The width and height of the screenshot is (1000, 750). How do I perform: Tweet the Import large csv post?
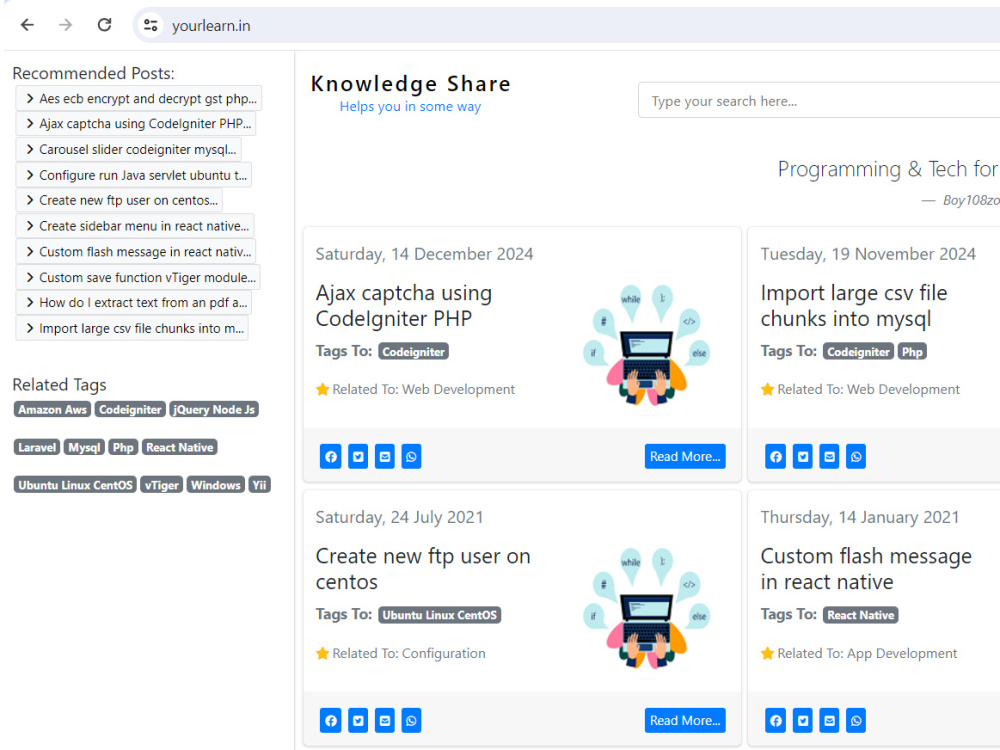(803, 457)
